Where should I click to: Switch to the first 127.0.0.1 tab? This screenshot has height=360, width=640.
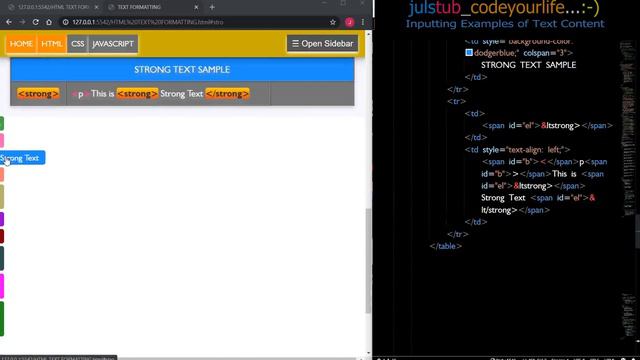(x=53, y=7)
